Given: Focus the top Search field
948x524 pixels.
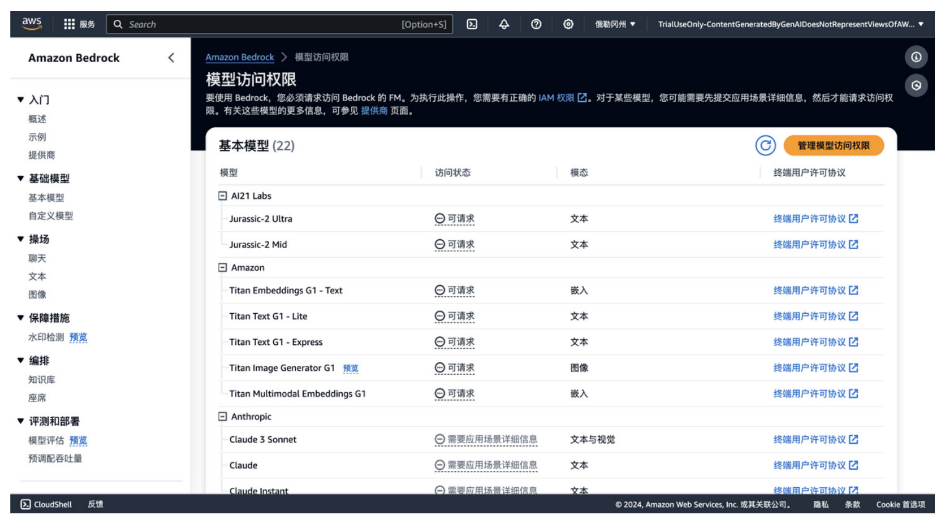Looking at the screenshot, I should (279, 24).
